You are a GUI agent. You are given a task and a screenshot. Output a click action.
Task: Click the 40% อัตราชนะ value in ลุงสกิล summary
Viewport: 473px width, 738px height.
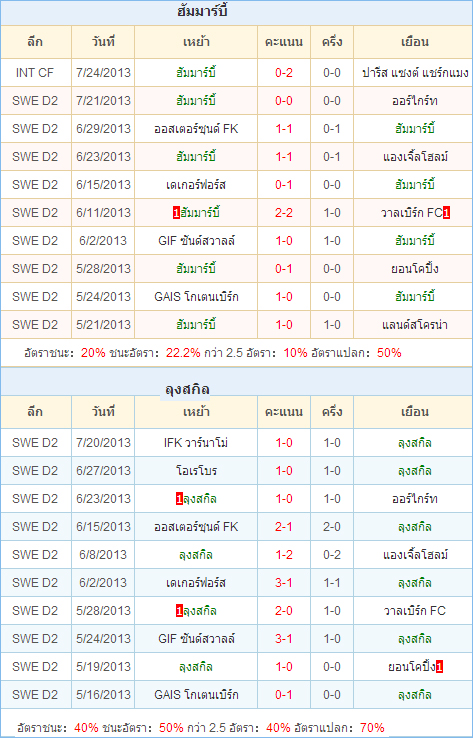(86, 727)
